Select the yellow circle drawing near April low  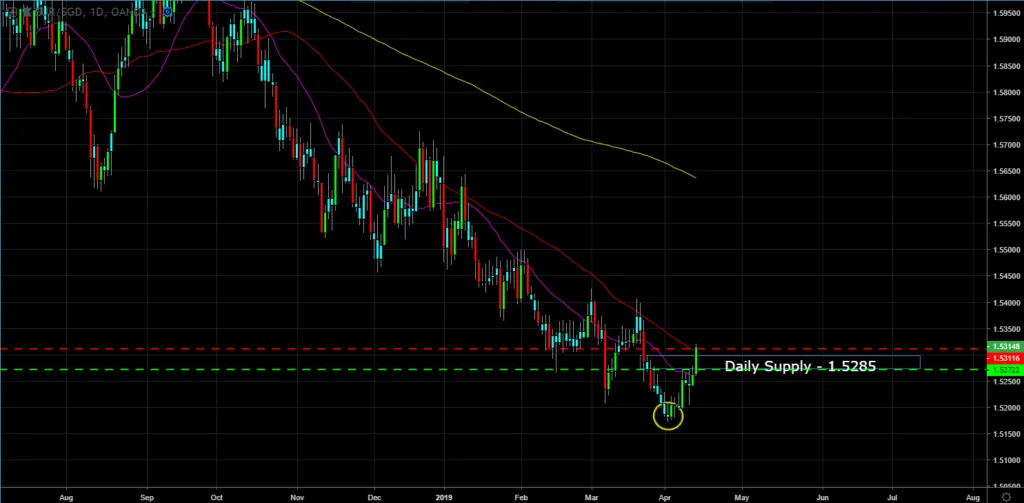[668, 416]
